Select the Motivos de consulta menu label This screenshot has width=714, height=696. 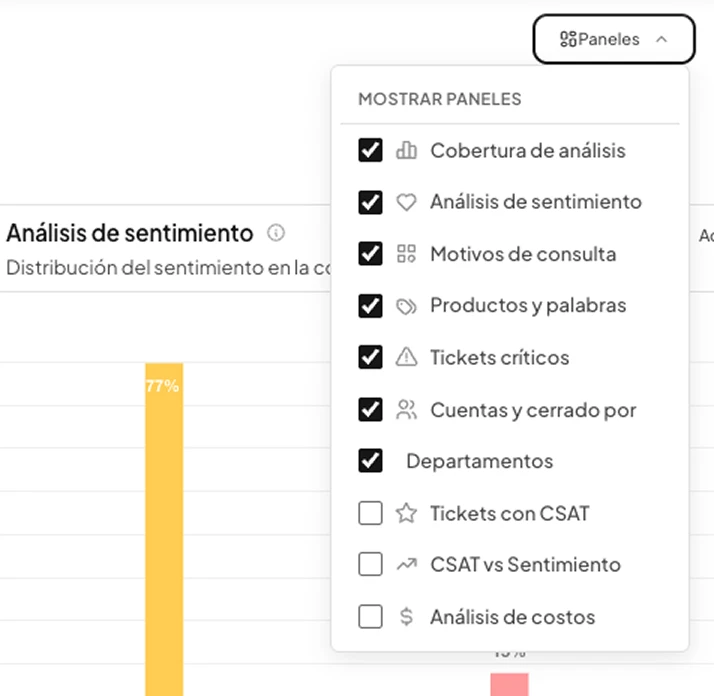point(523,254)
